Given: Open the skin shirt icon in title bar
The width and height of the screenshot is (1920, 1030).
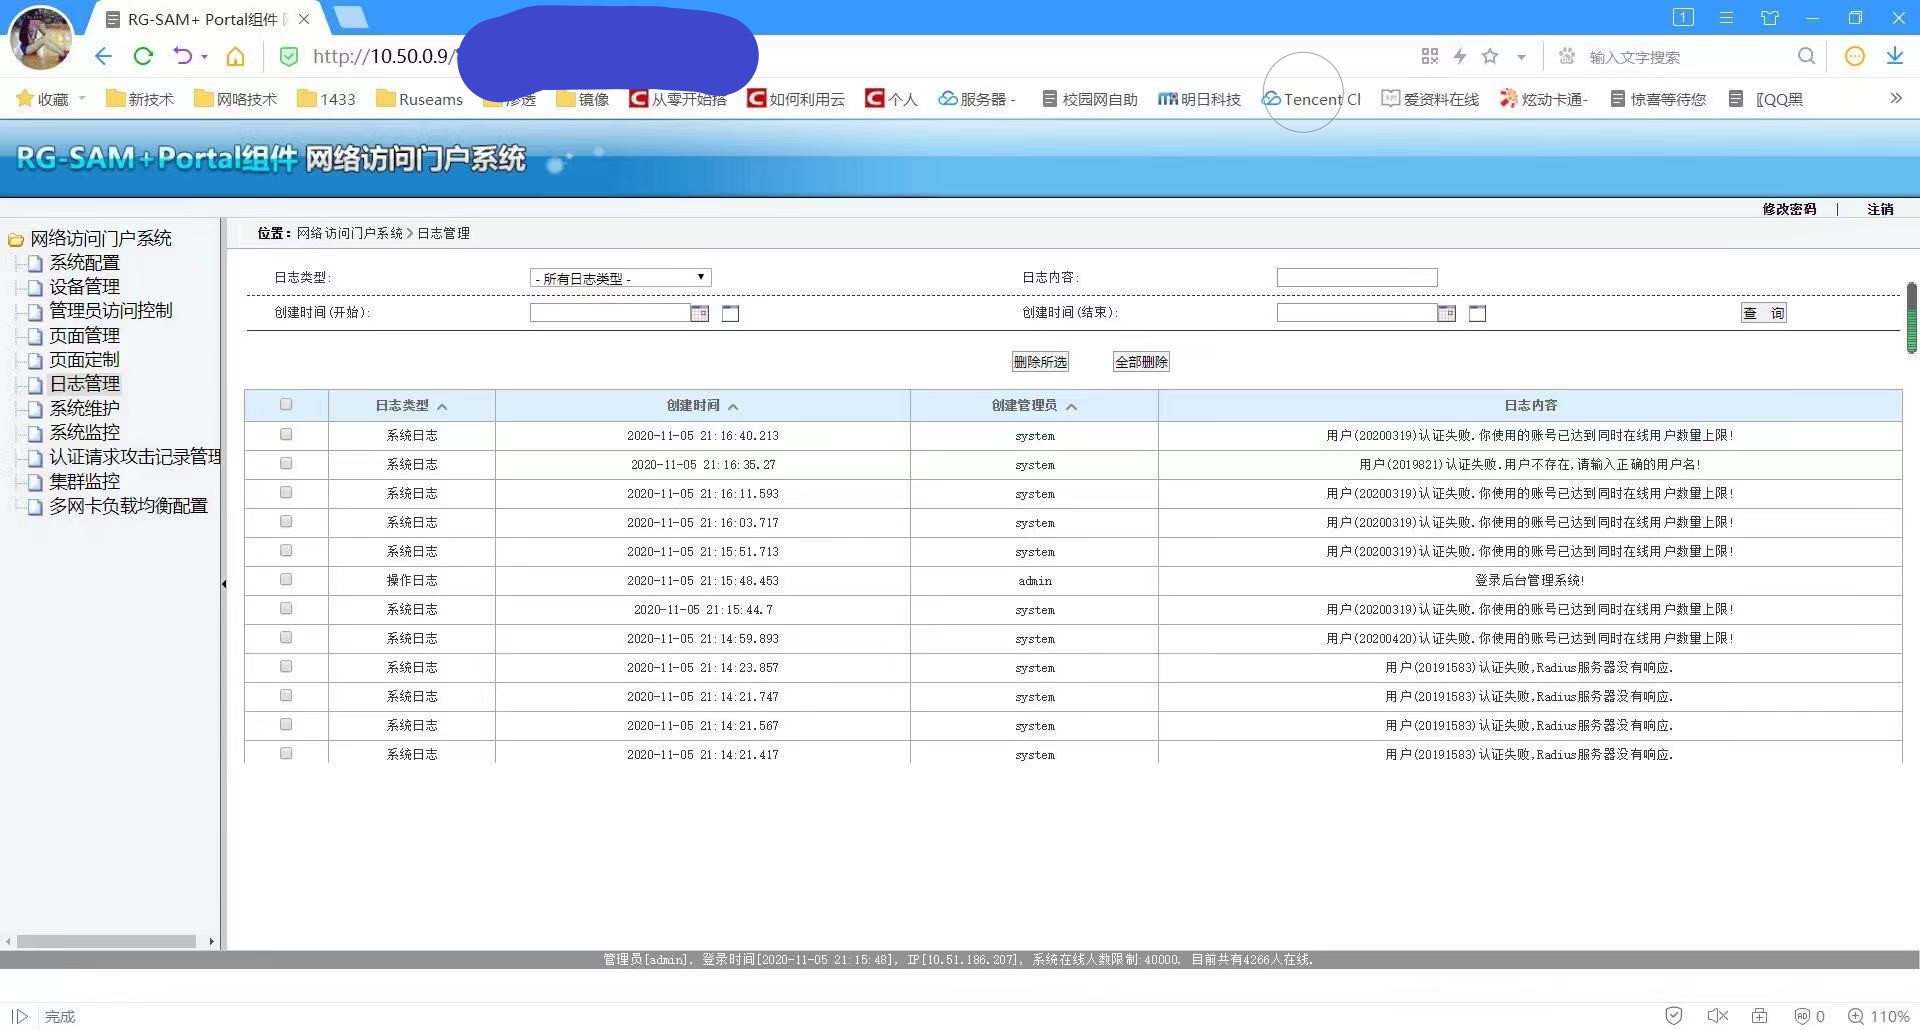Looking at the screenshot, I should tap(1770, 18).
